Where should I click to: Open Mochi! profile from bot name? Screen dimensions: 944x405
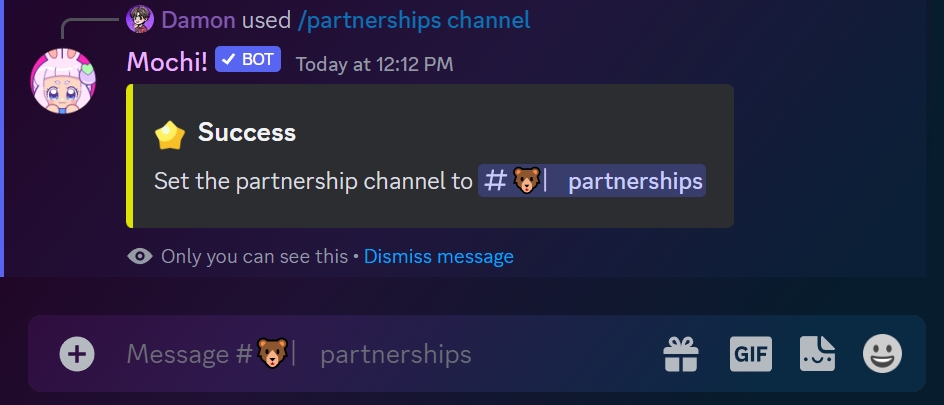click(167, 62)
